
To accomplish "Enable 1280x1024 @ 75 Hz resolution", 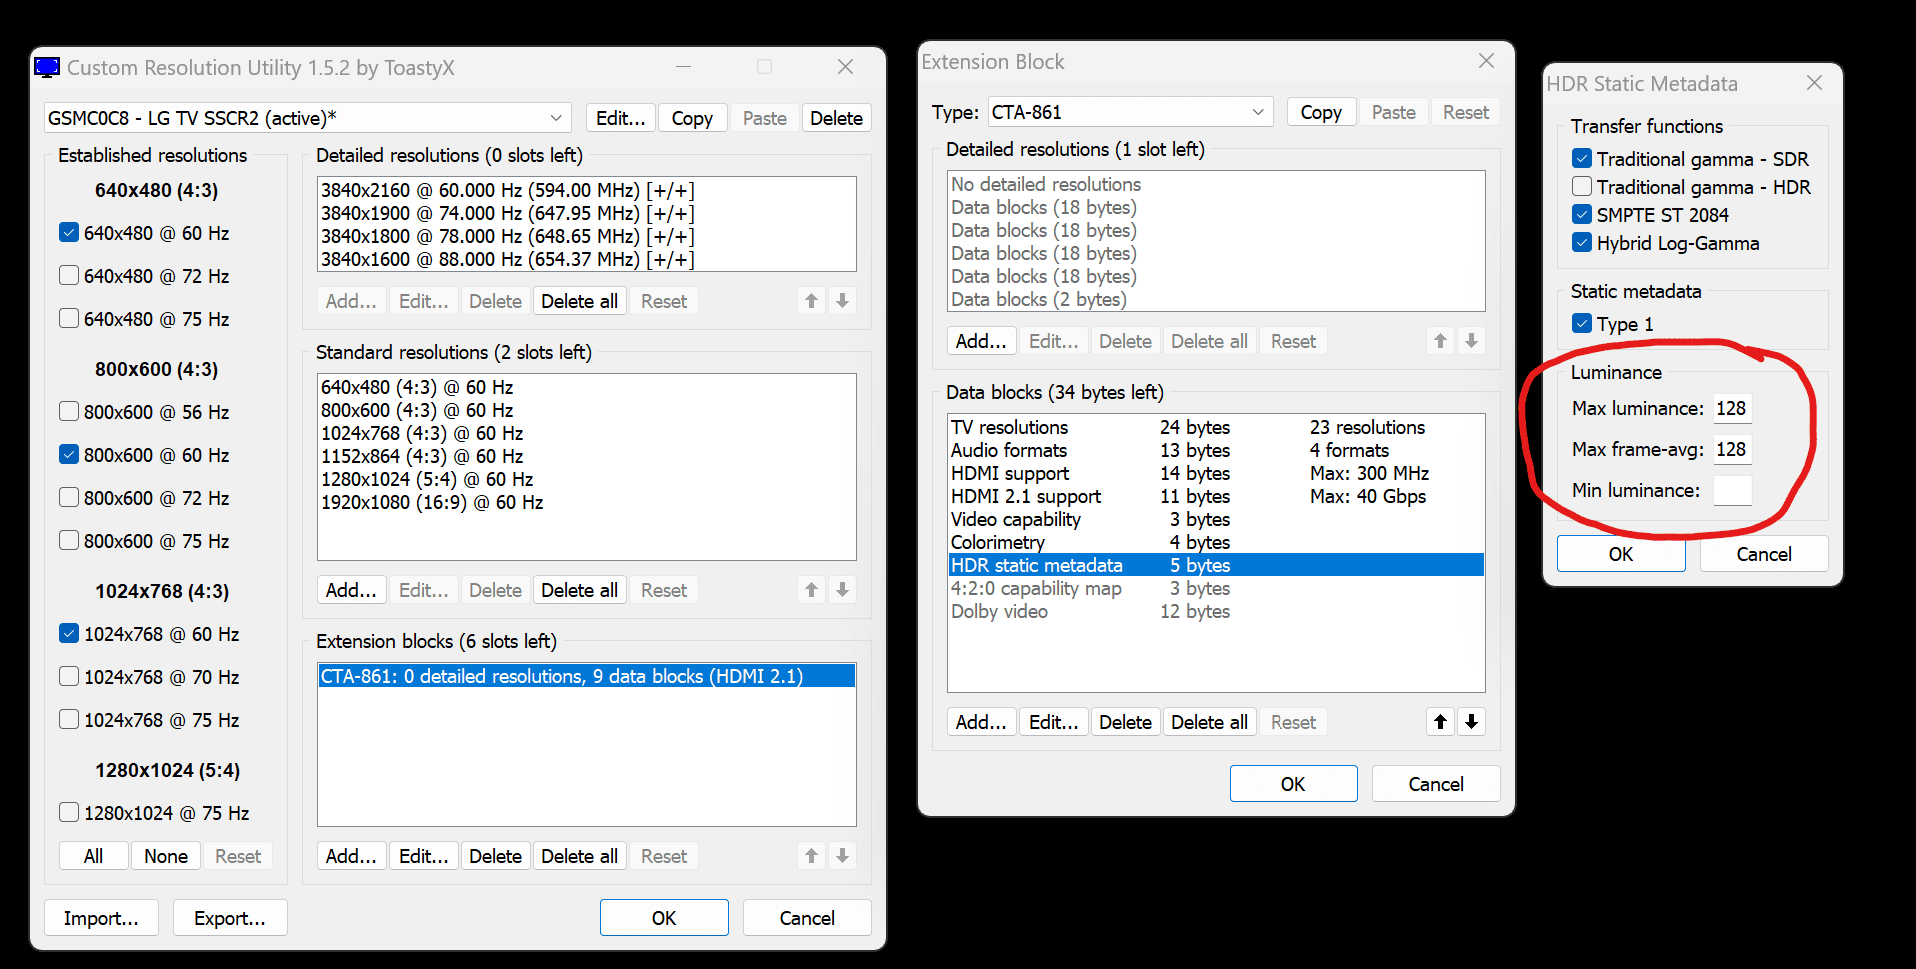I will coord(69,813).
